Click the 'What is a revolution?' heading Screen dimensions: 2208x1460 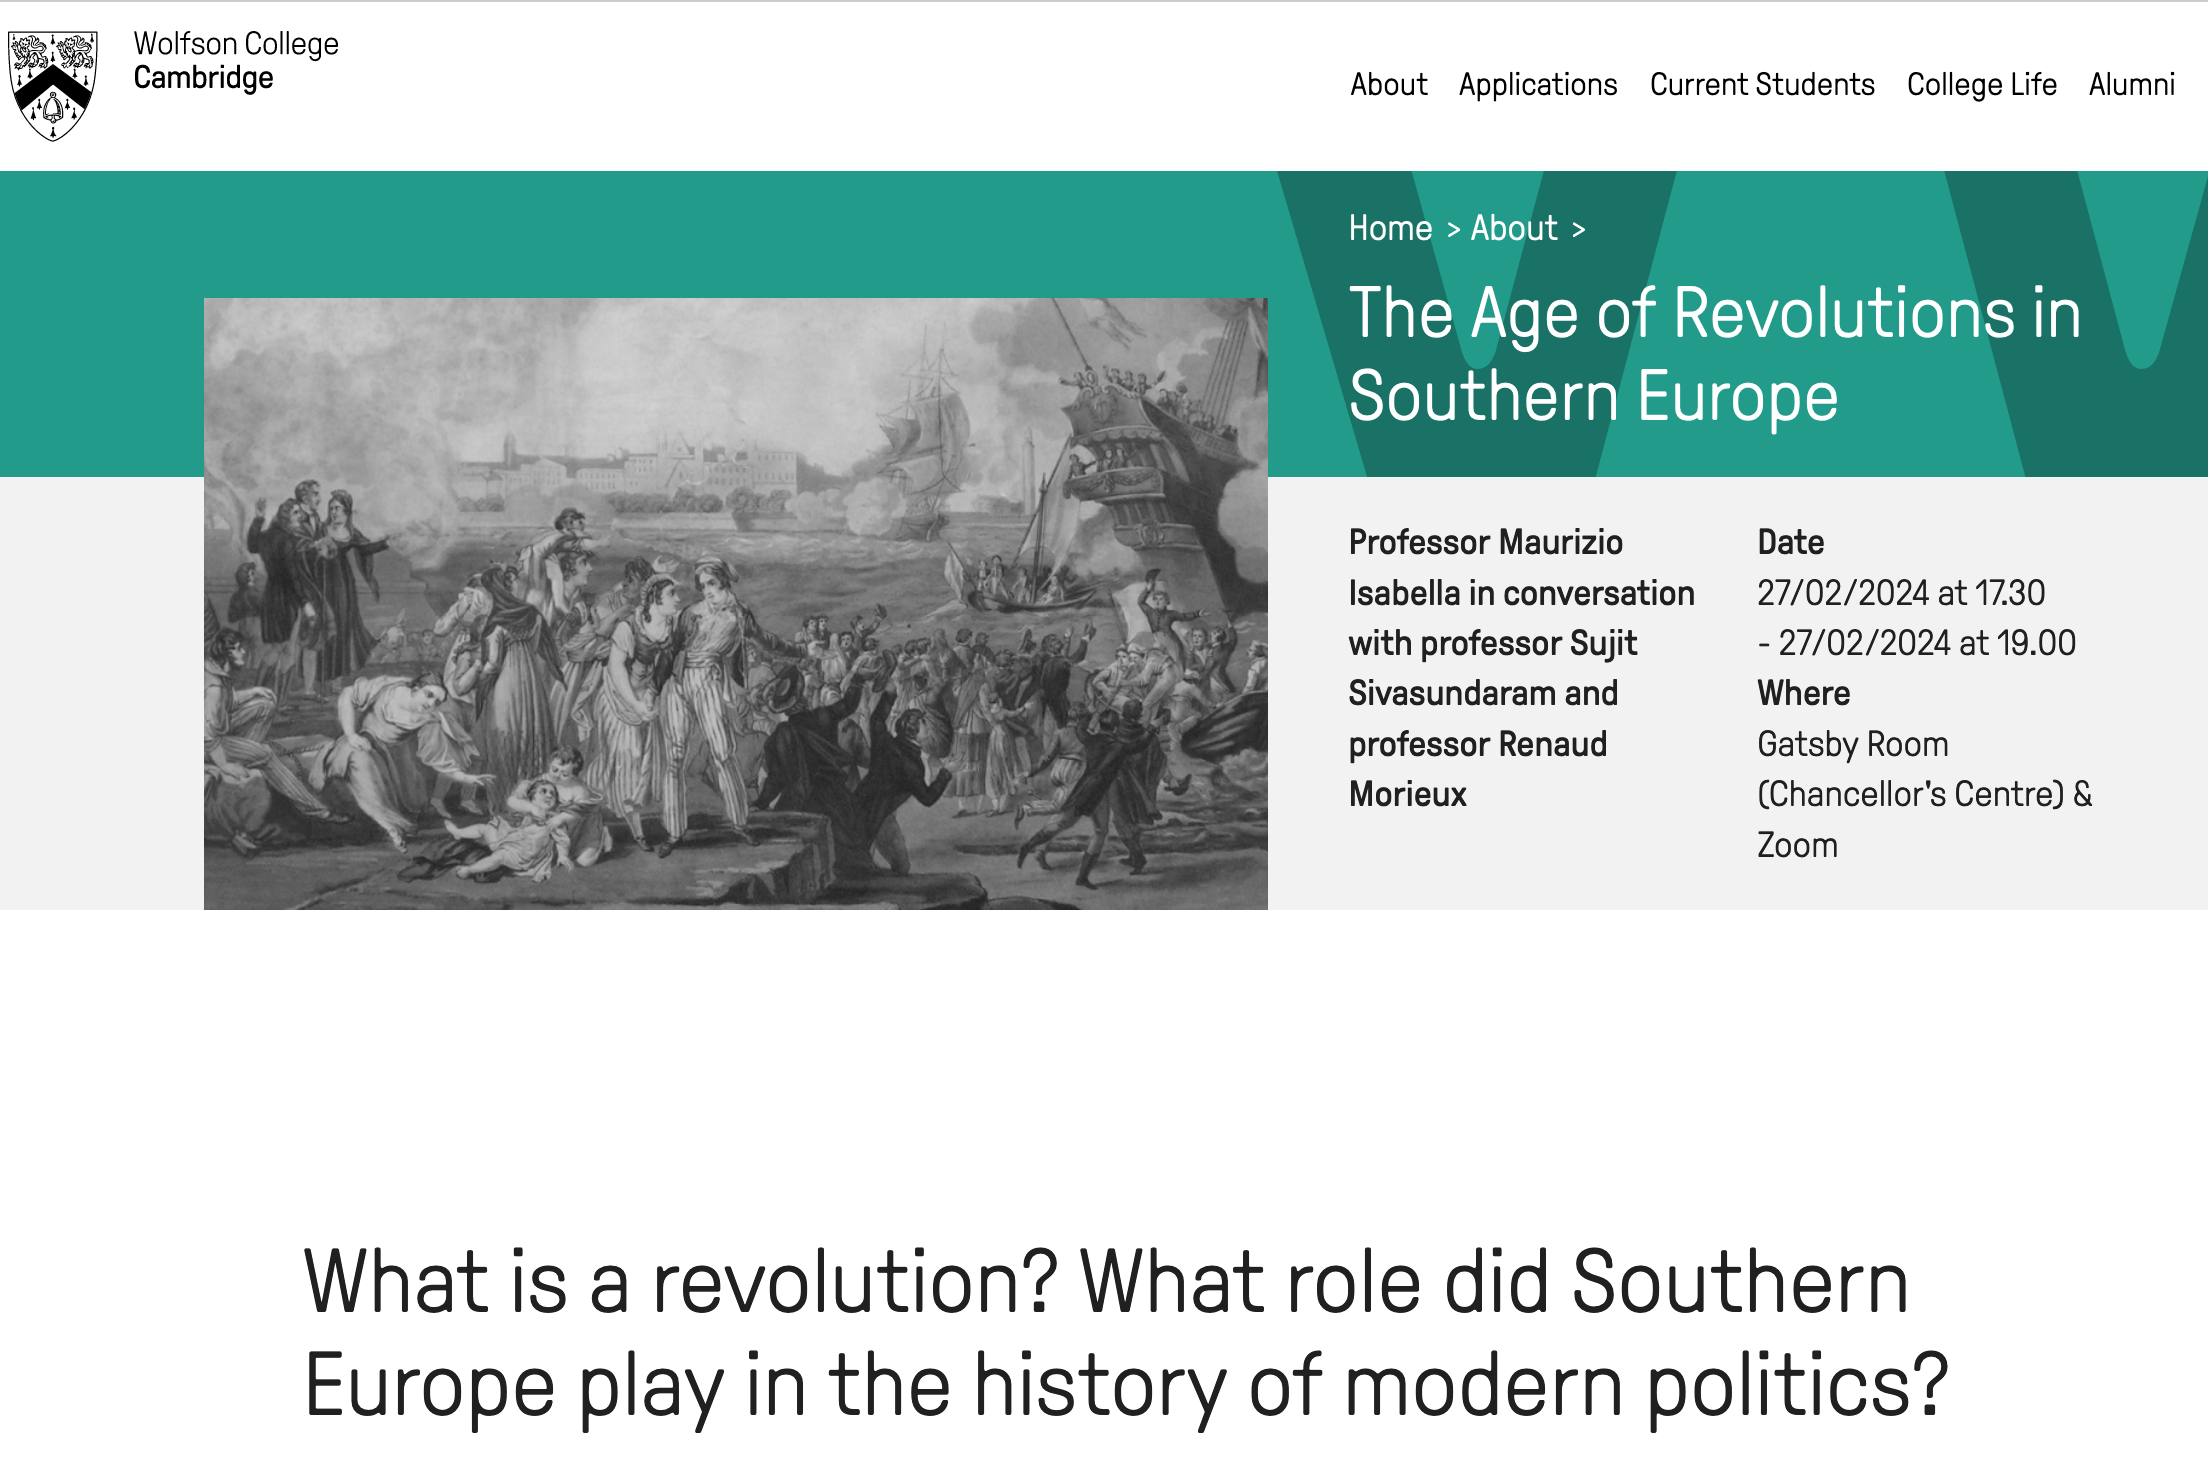tap(1126, 1333)
